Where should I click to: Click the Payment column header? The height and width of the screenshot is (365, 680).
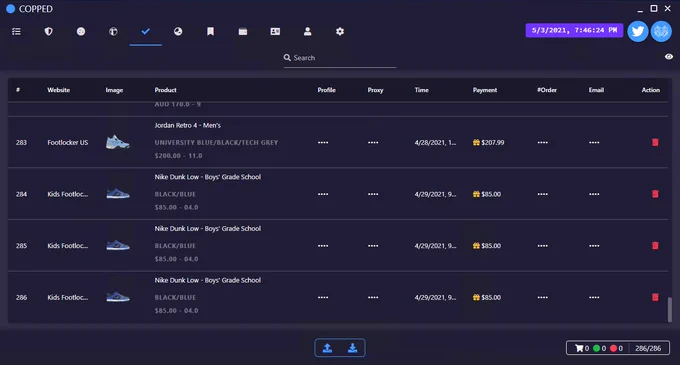[x=485, y=90]
